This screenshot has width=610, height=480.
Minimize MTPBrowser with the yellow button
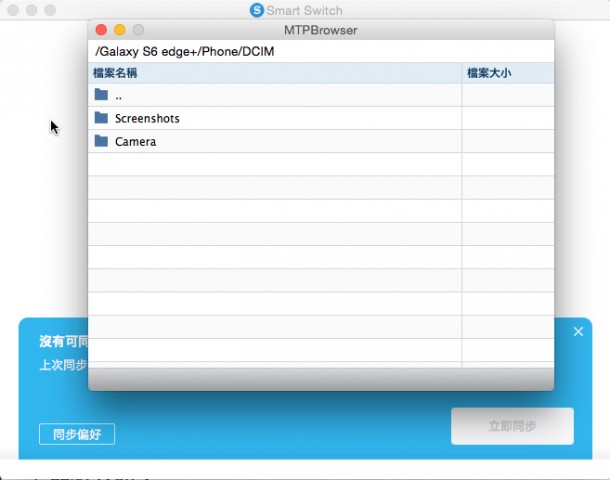pyautogui.click(x=120, y=30)
